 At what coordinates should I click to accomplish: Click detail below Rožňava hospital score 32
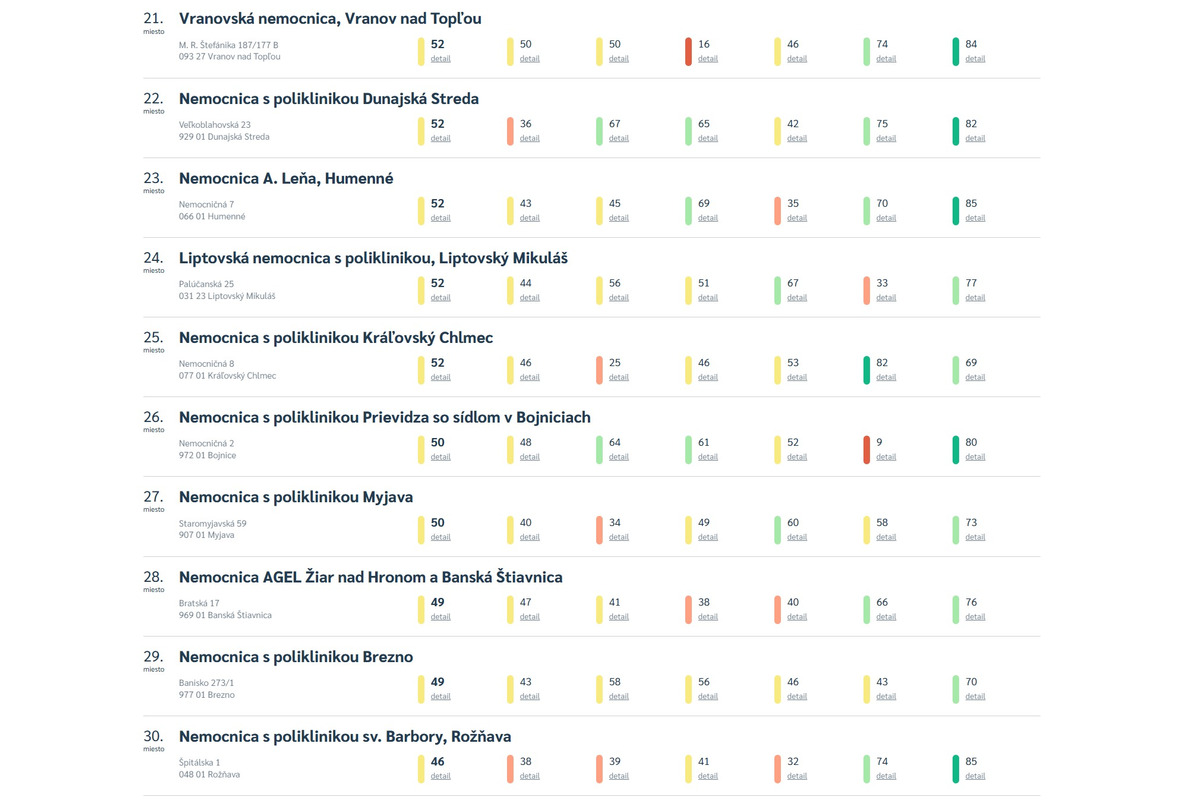(796, 776)
